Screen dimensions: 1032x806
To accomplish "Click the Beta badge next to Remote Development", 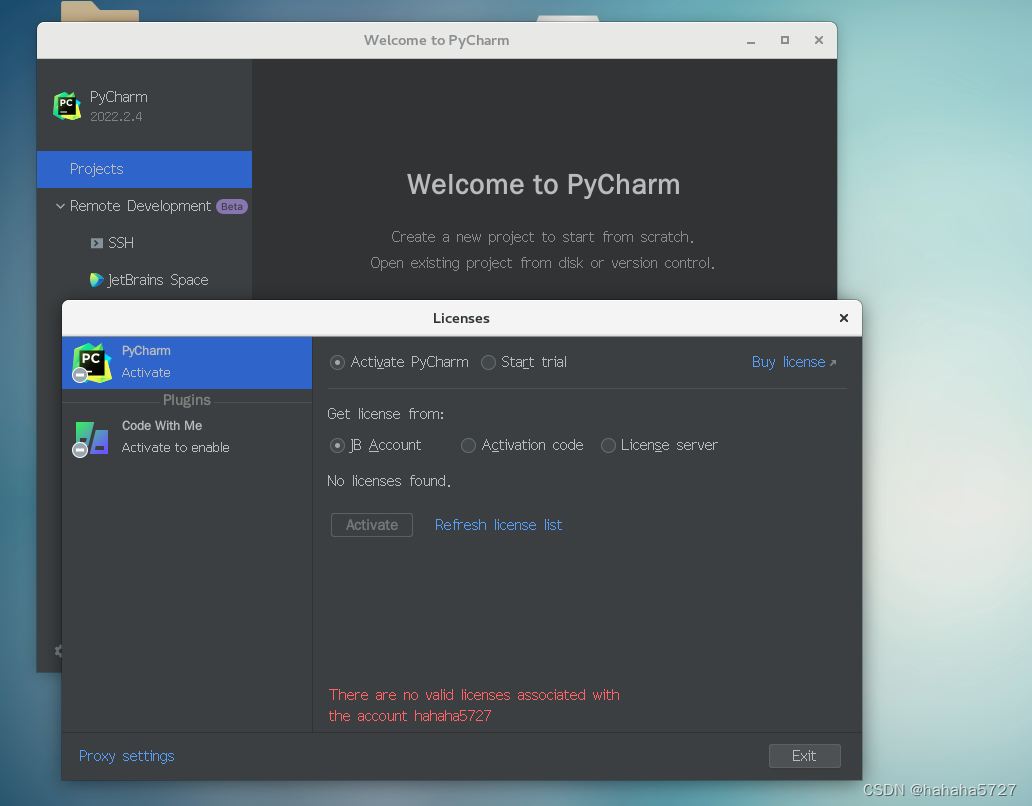I will (x=231, y=206).
